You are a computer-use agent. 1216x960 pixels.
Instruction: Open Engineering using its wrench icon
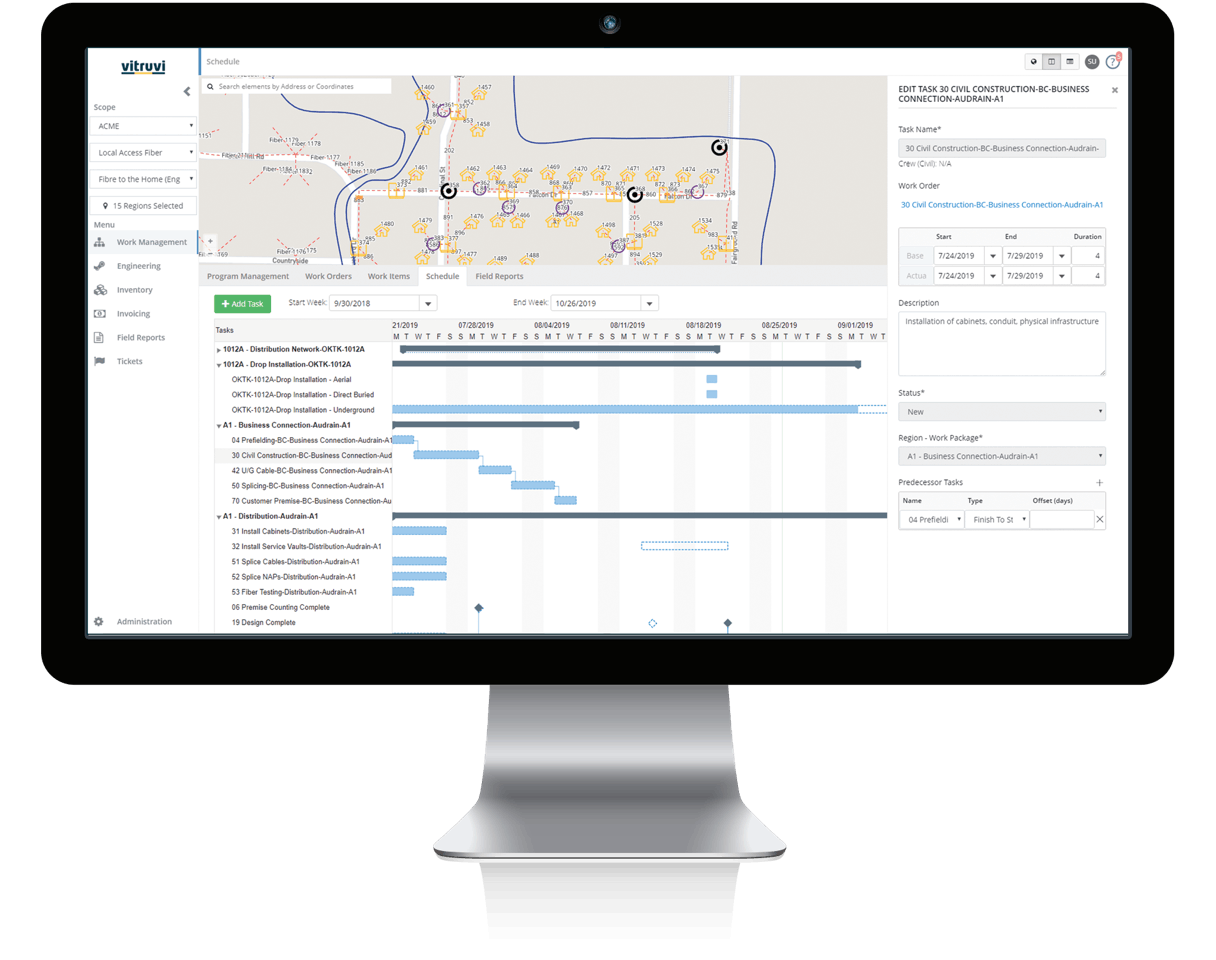click(x=98, y=265)
